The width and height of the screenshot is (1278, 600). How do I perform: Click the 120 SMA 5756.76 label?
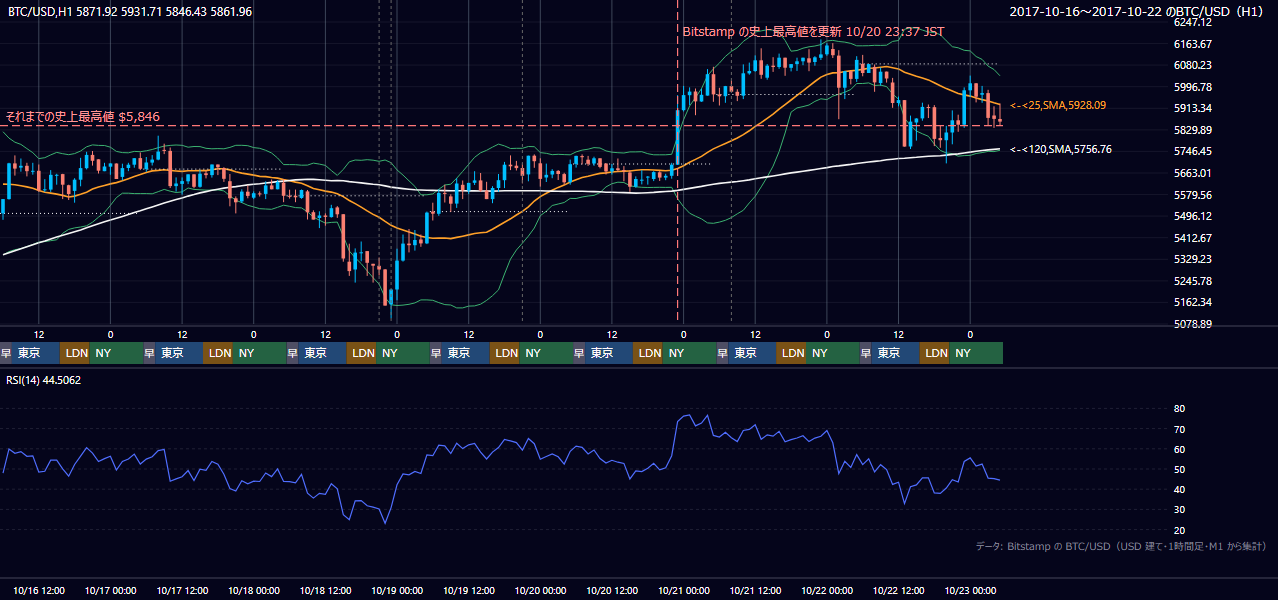1061,149
